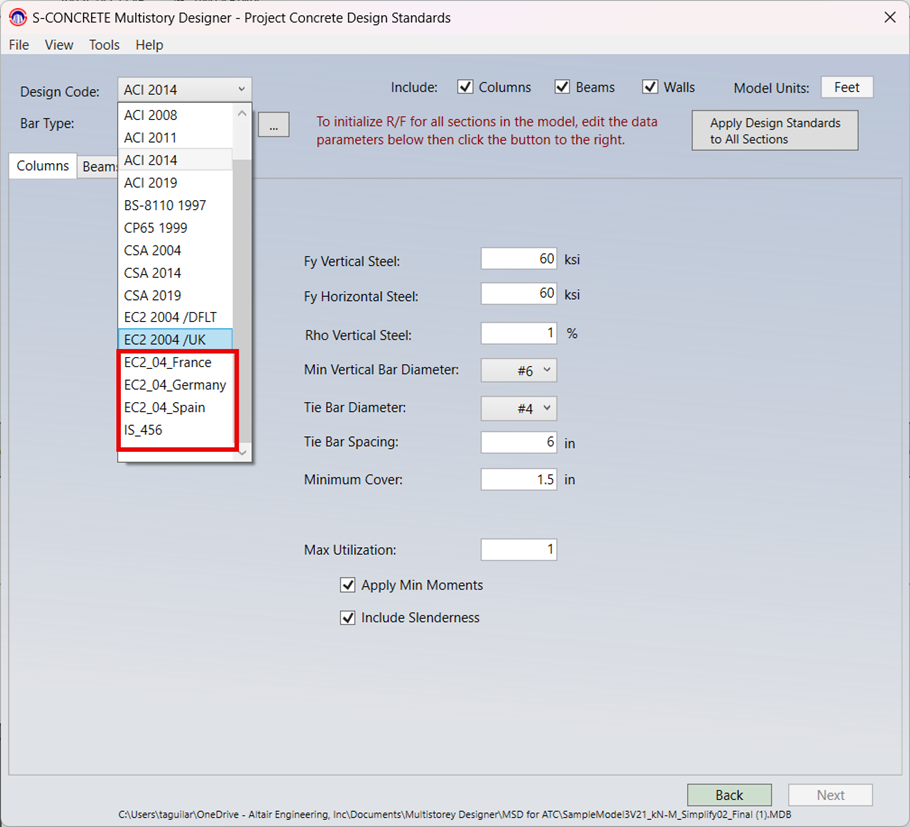
Task: Click the Minimum Cover input field
Action: 519,479
